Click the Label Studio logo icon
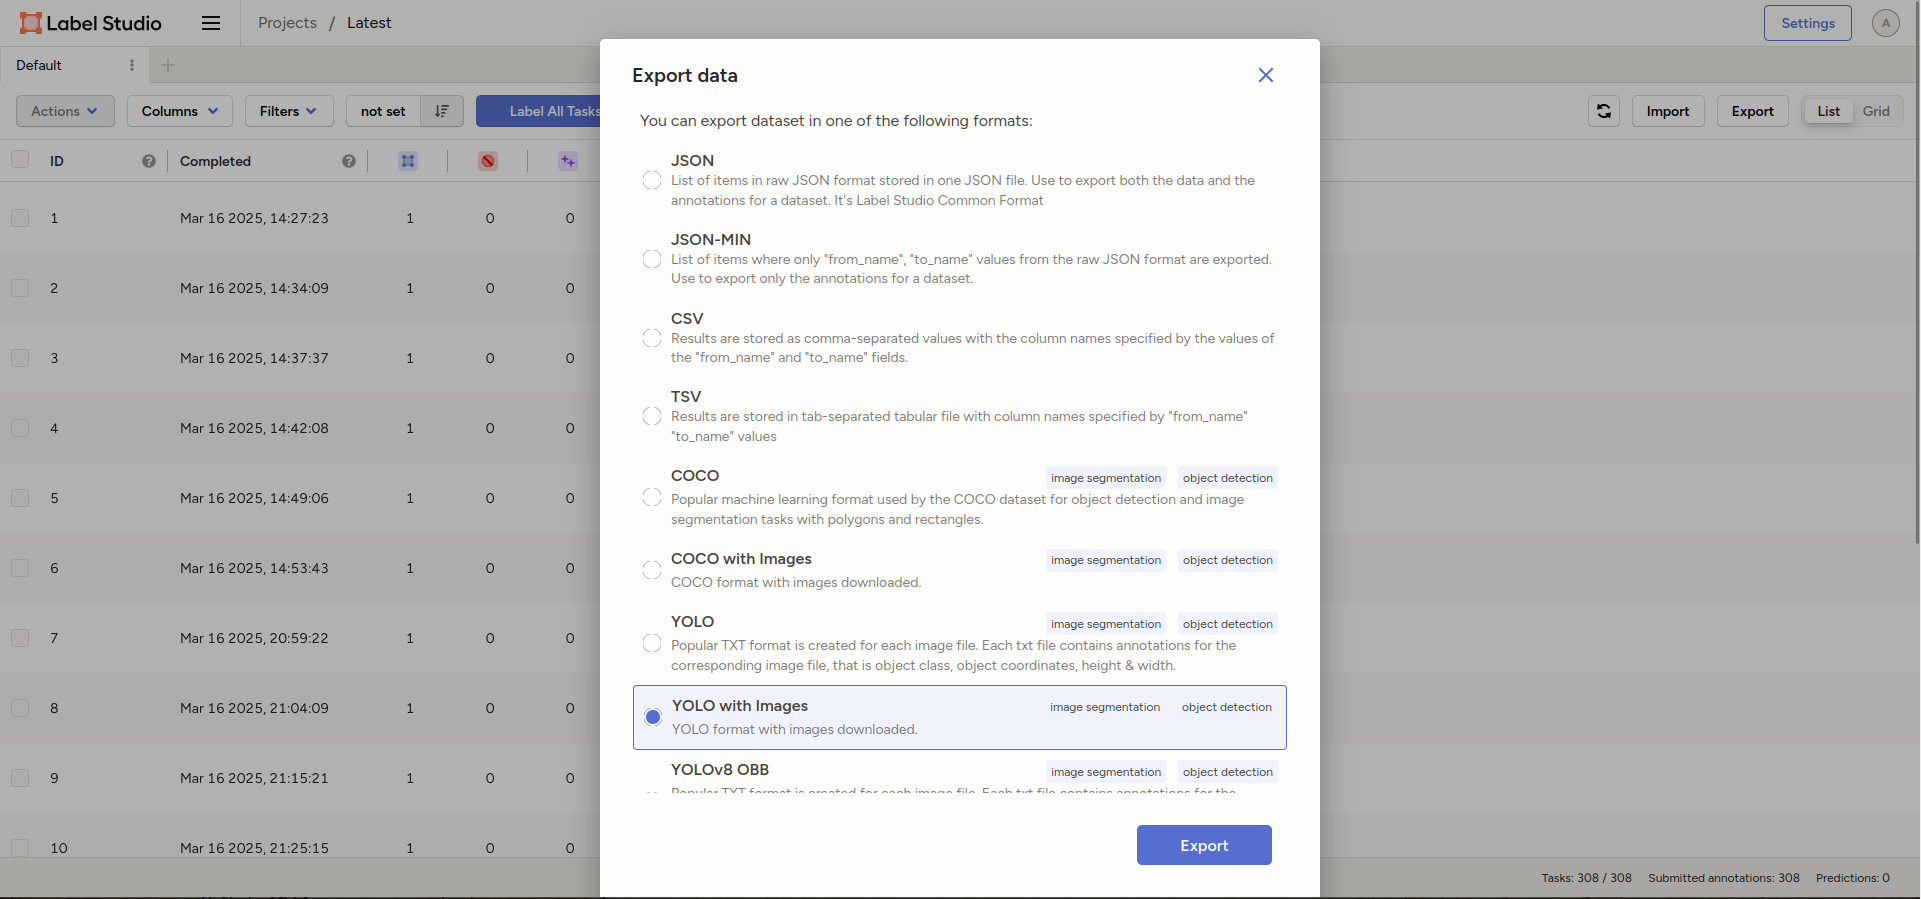The height and width of the screenshot is (899, 1921). 31,23
